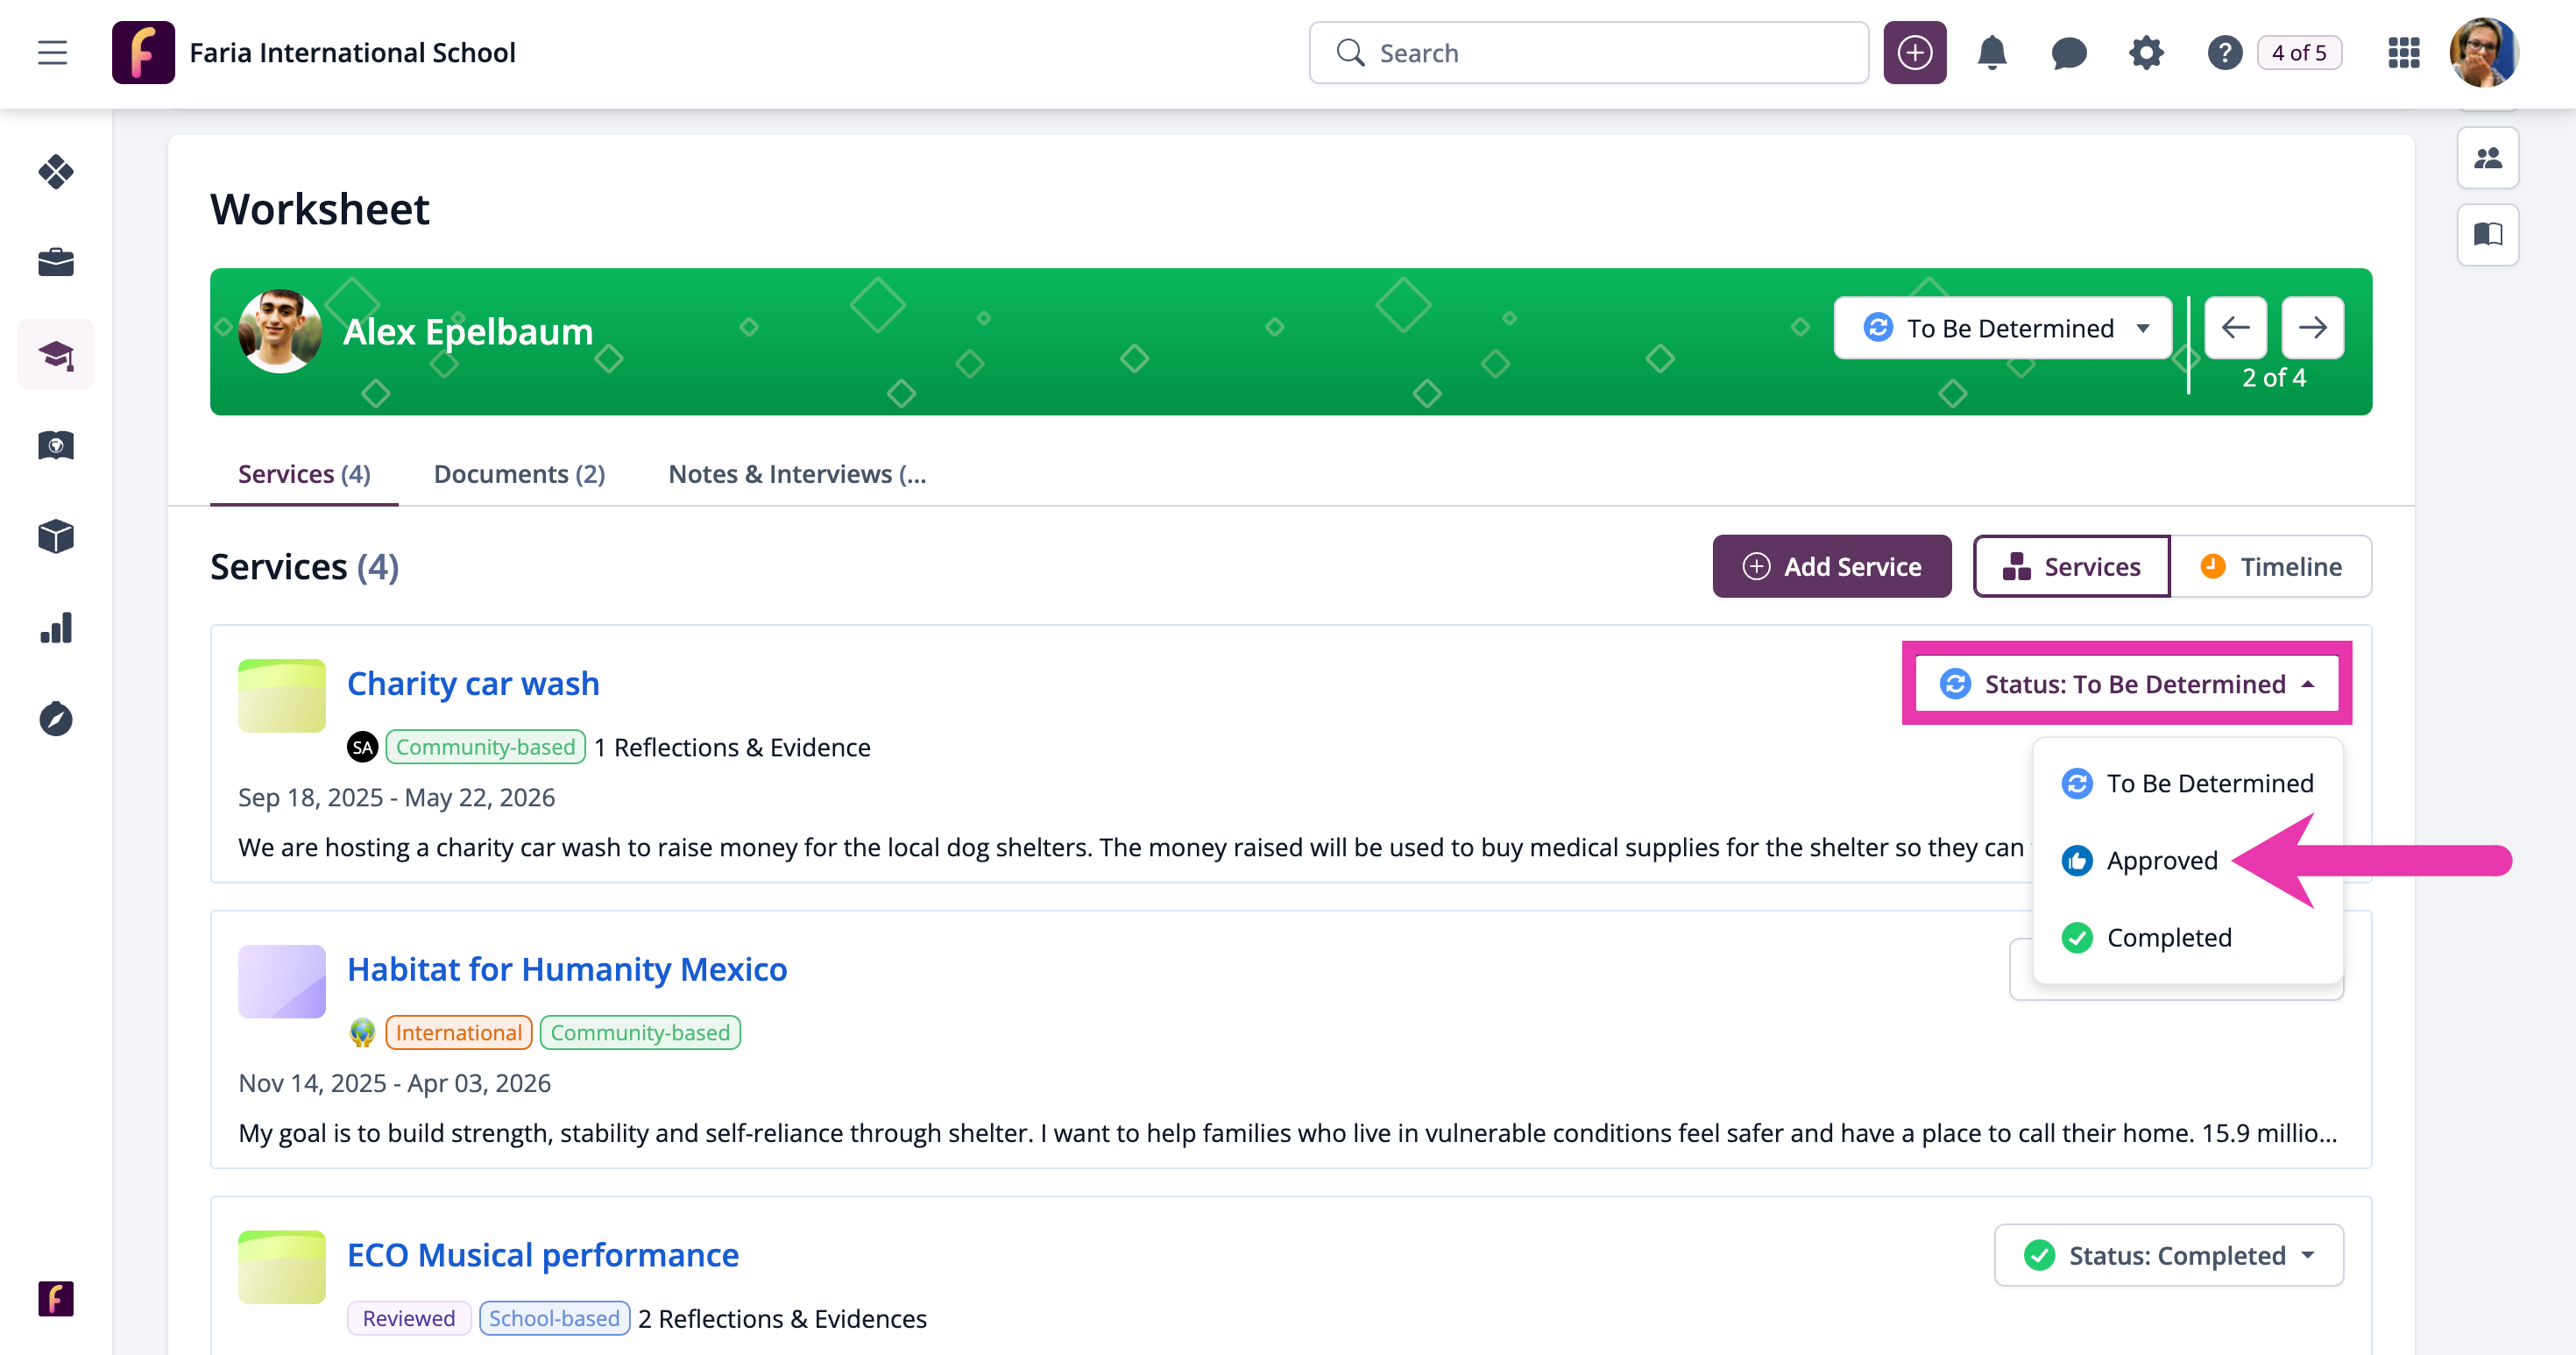The height and width of the screenshot is (1355, 2576).
Task: Open the Charity car wash link
Action: point(473,683)
